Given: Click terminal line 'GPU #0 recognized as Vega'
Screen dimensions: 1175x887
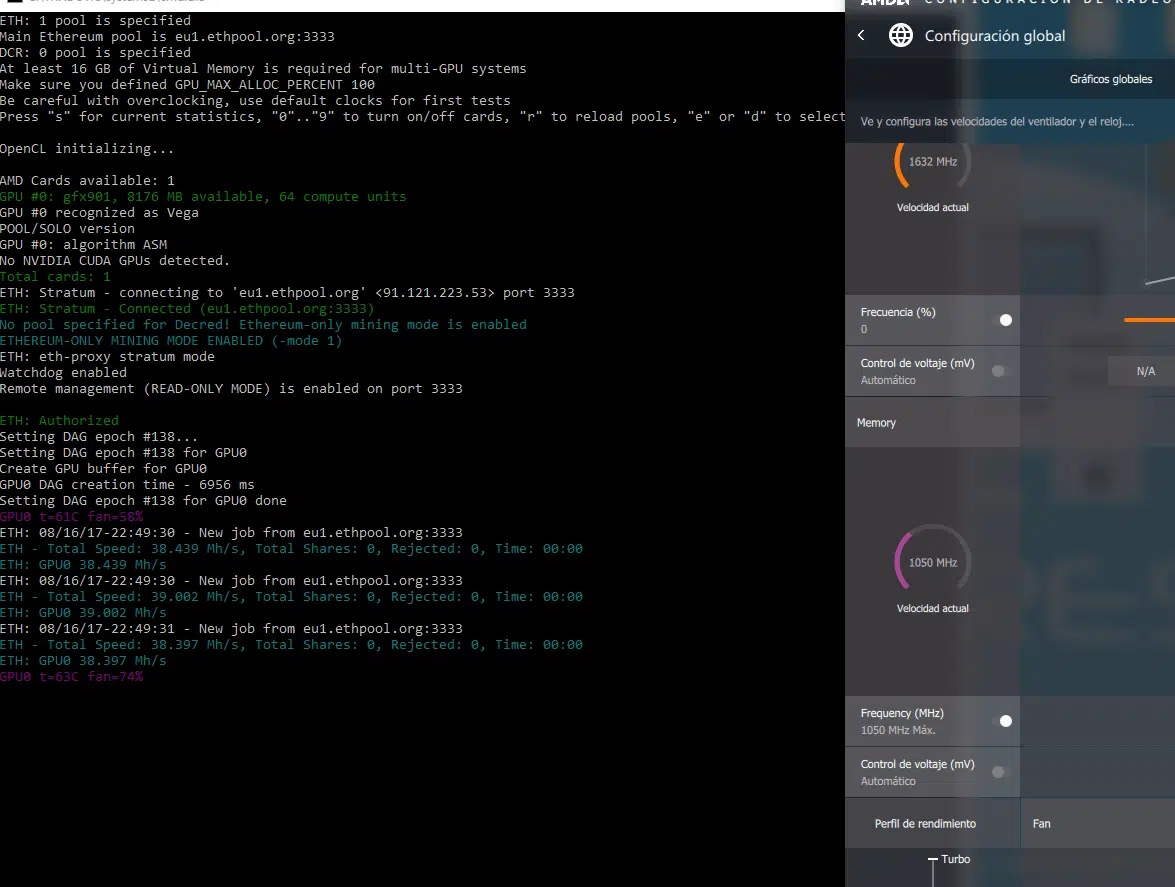Looking at the screenshot, I should click(99, 213).
